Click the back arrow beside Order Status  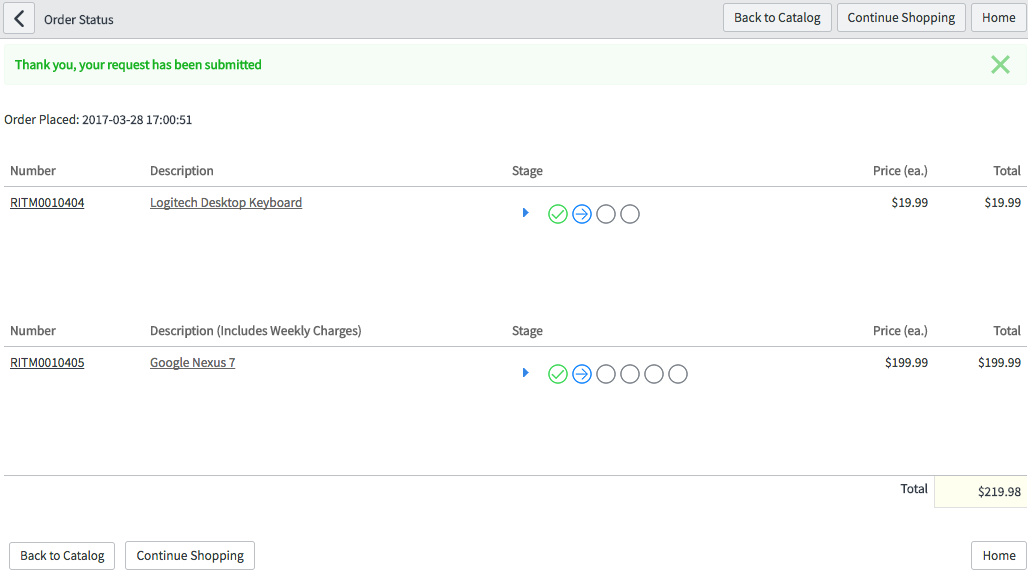tap(19, 19)
